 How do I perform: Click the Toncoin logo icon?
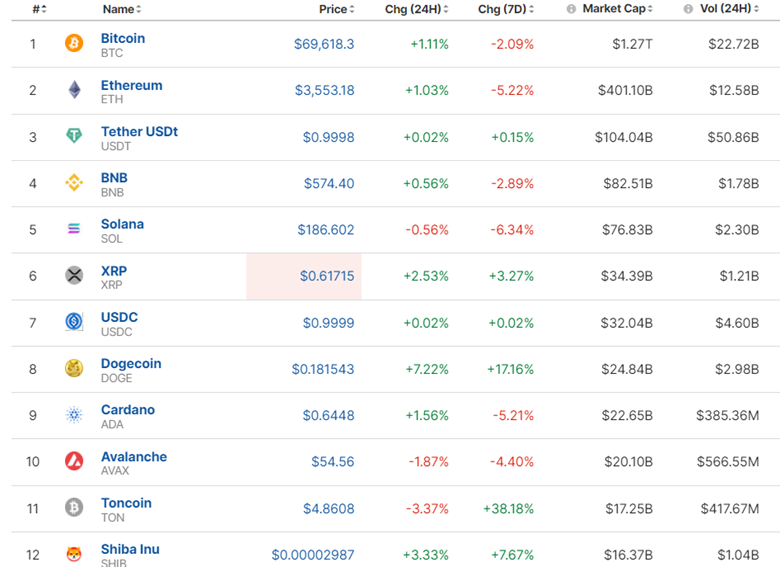[x=74, y=507]
